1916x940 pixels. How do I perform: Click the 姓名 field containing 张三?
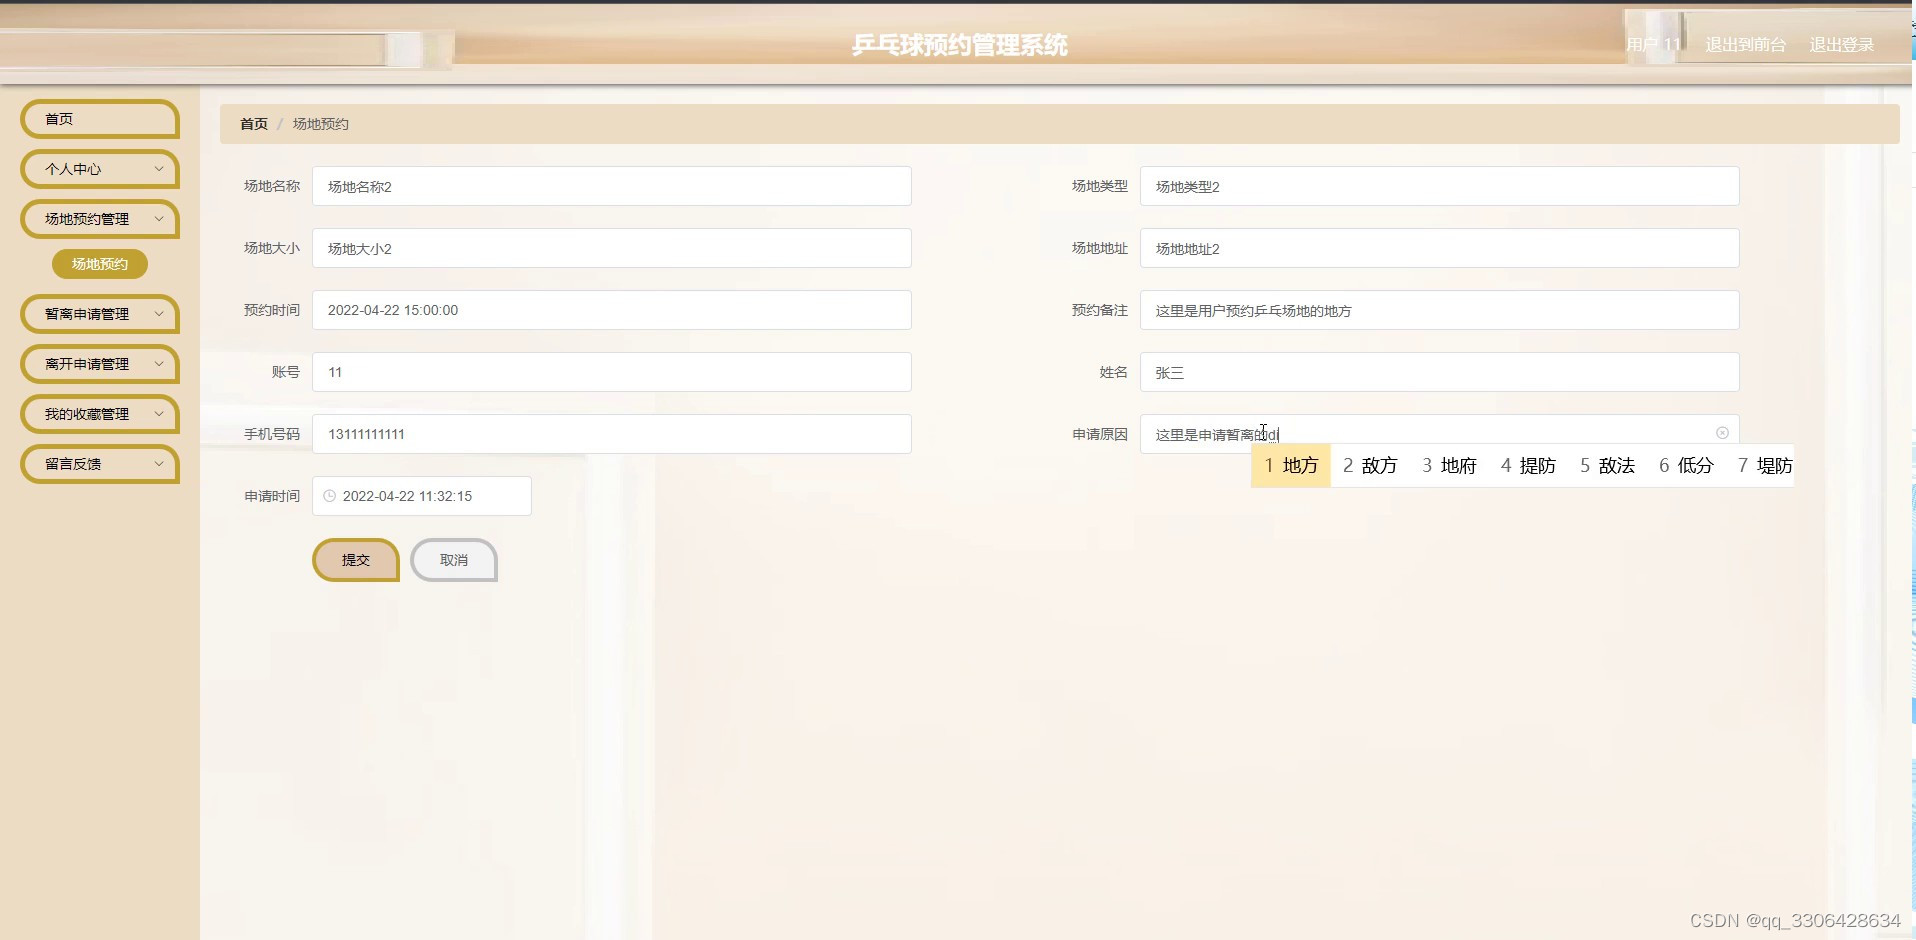click(x=1440, y=372)
